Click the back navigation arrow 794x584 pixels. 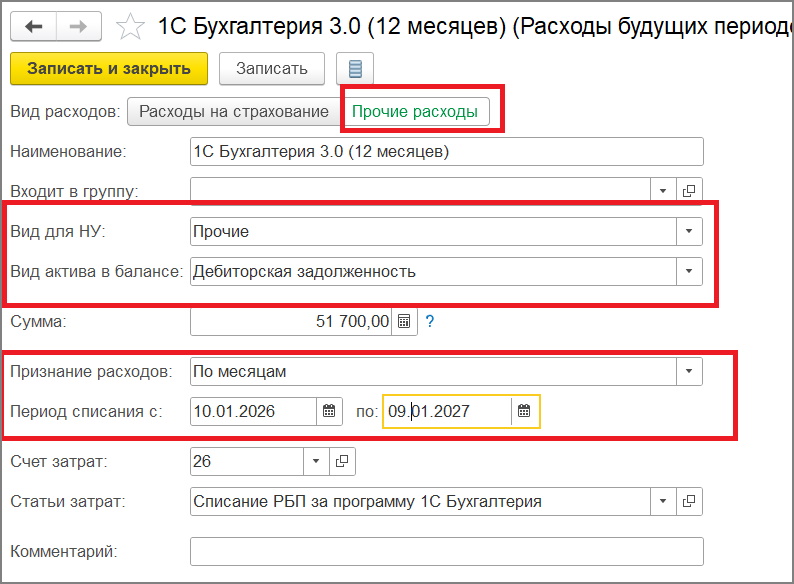34,26
